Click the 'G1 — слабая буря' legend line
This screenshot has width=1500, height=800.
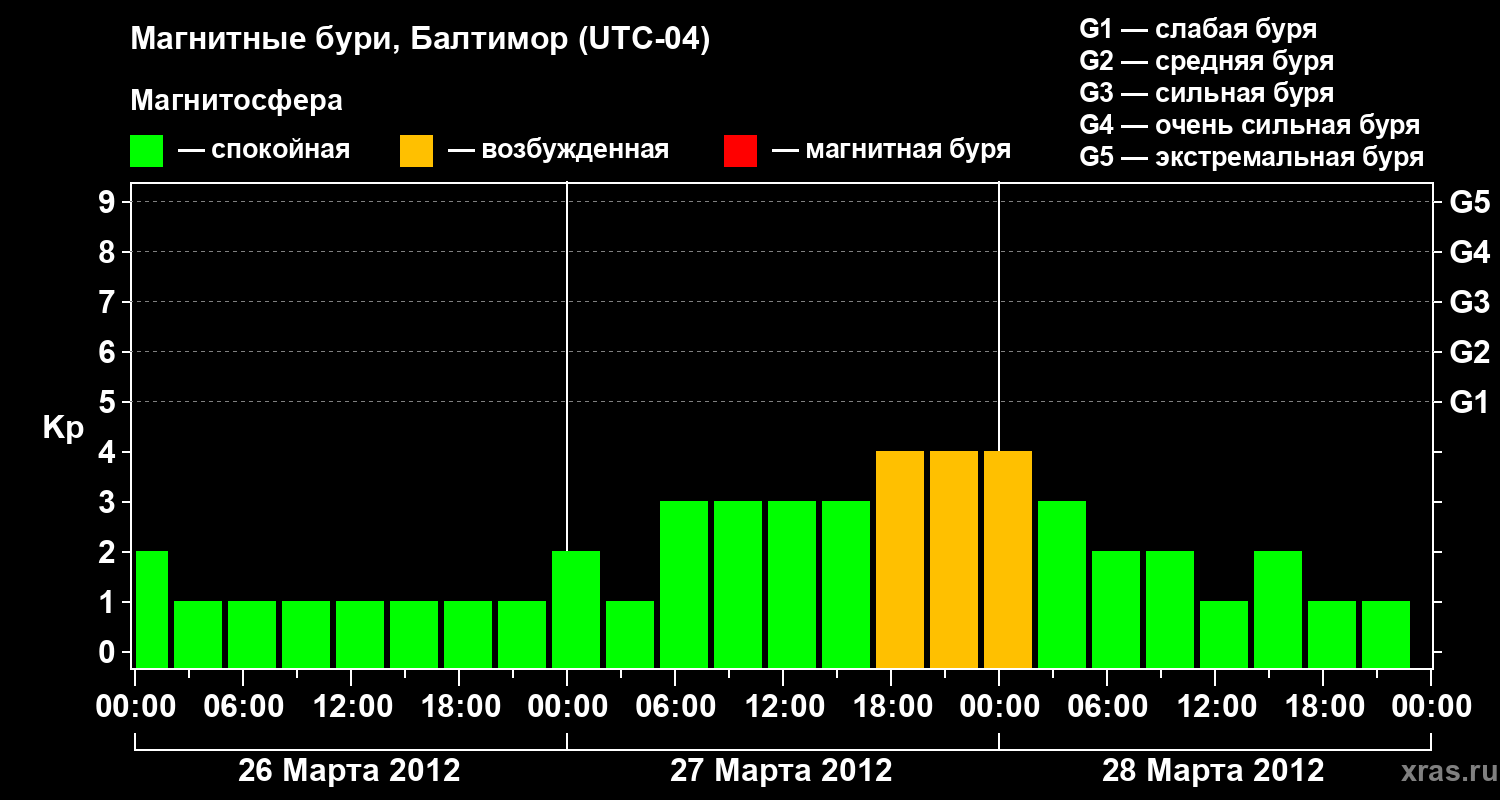pos(1198,29)
